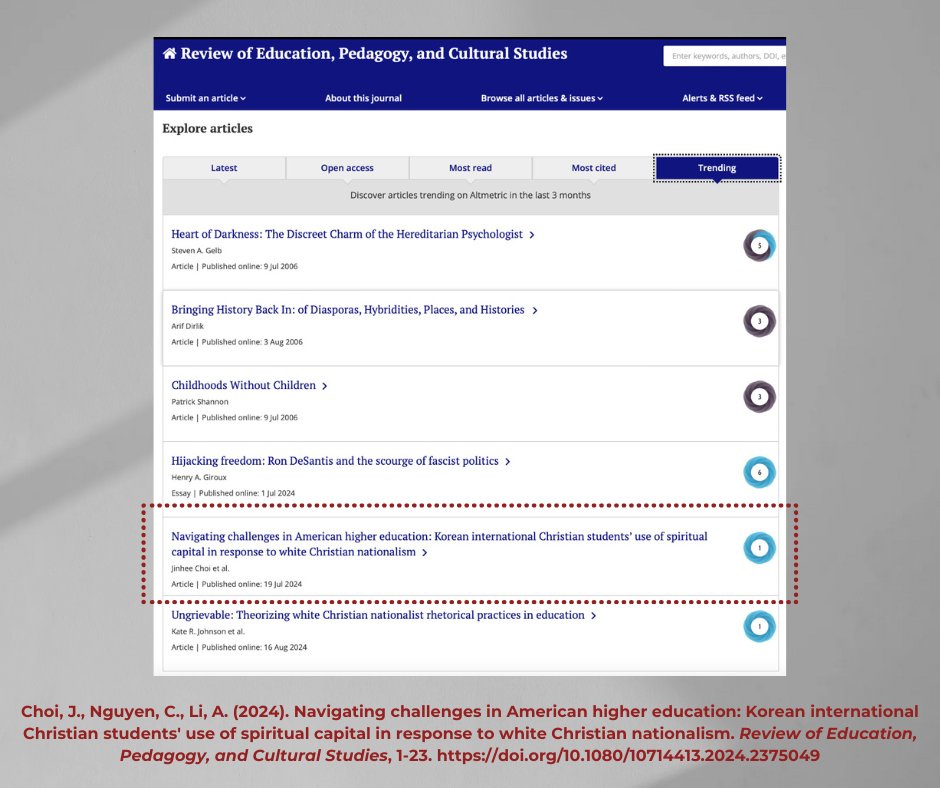Switch to the Most read tab
940x788 pixels.
(x=471, y=168)
